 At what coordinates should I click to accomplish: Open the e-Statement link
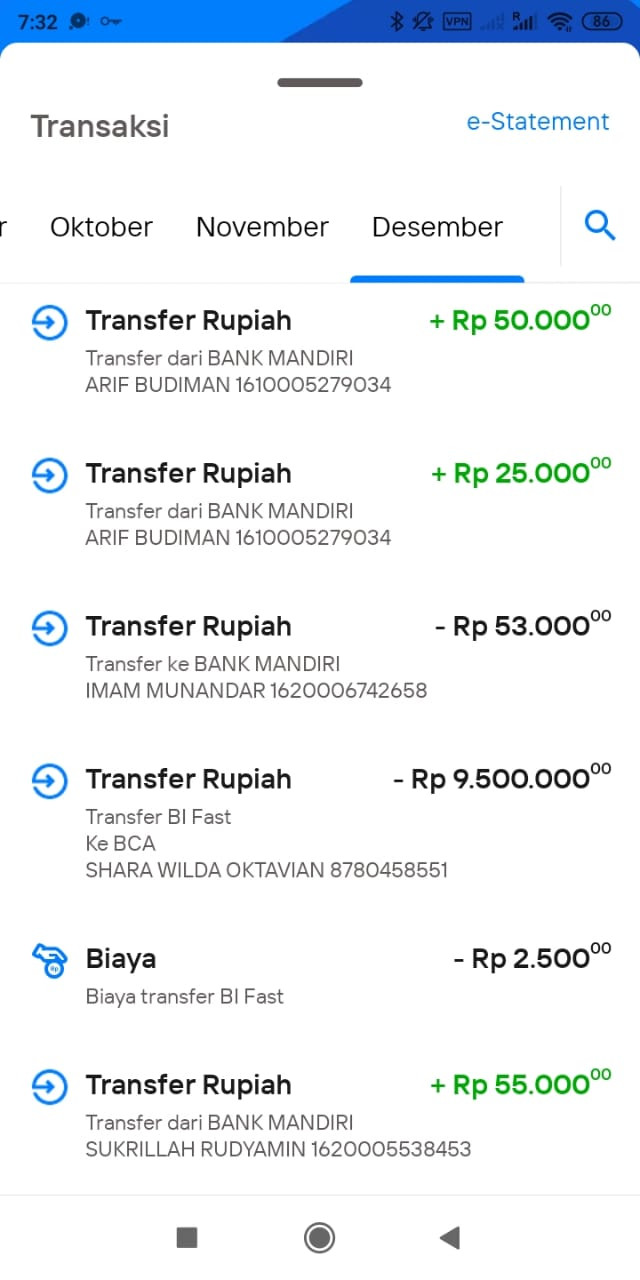coord(538,122)
